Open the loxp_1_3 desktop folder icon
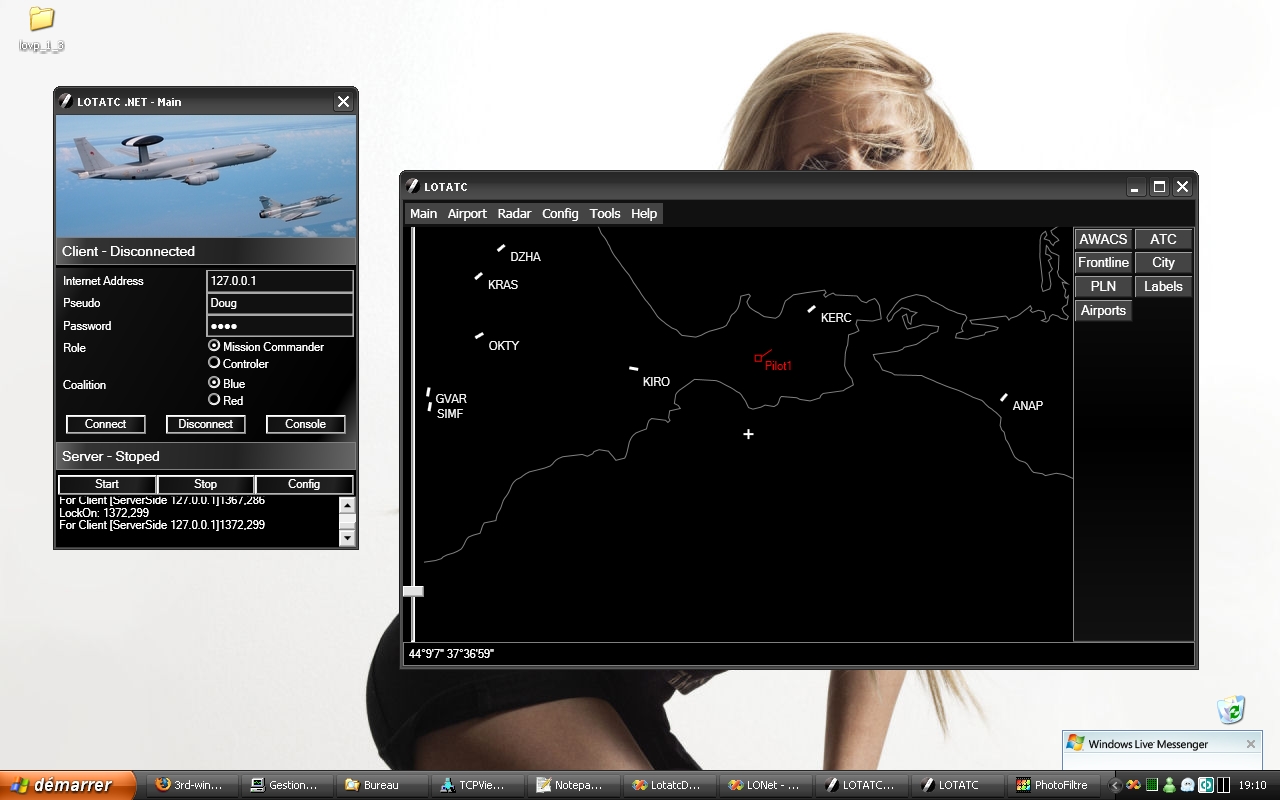 [x=41, y=20]
